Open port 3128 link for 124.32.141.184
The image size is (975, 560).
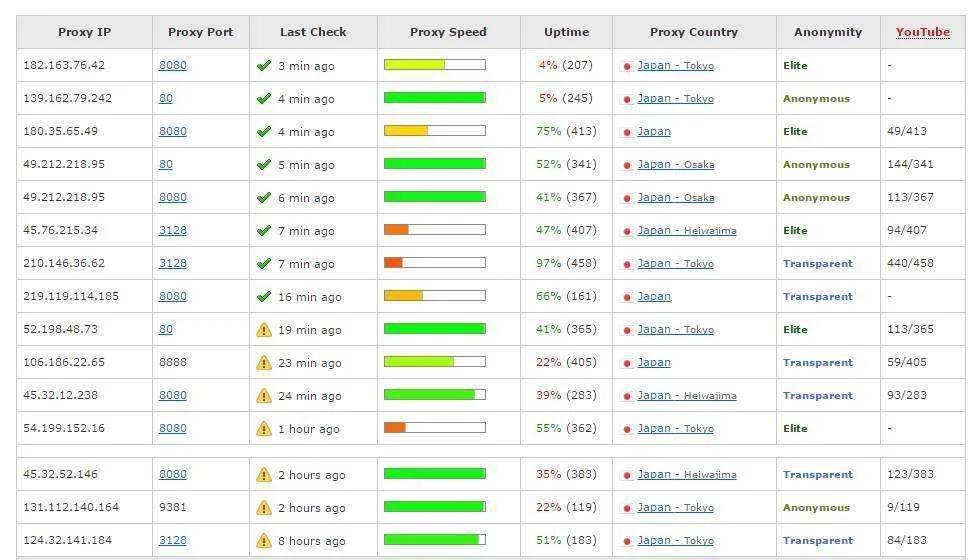coord(173,540)
